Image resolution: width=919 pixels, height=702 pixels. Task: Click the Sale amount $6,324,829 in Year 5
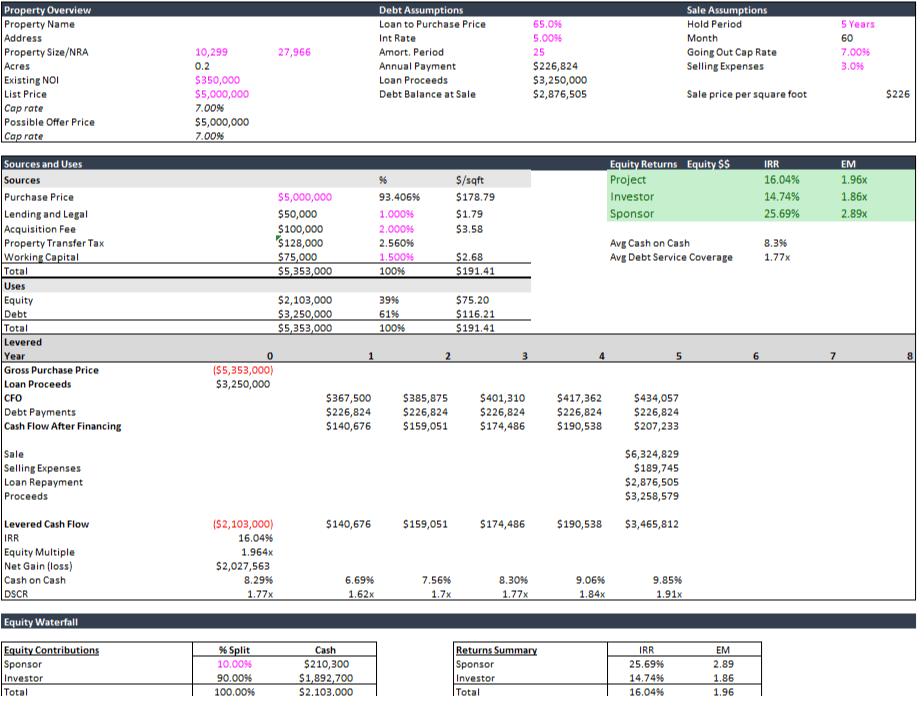651,454
